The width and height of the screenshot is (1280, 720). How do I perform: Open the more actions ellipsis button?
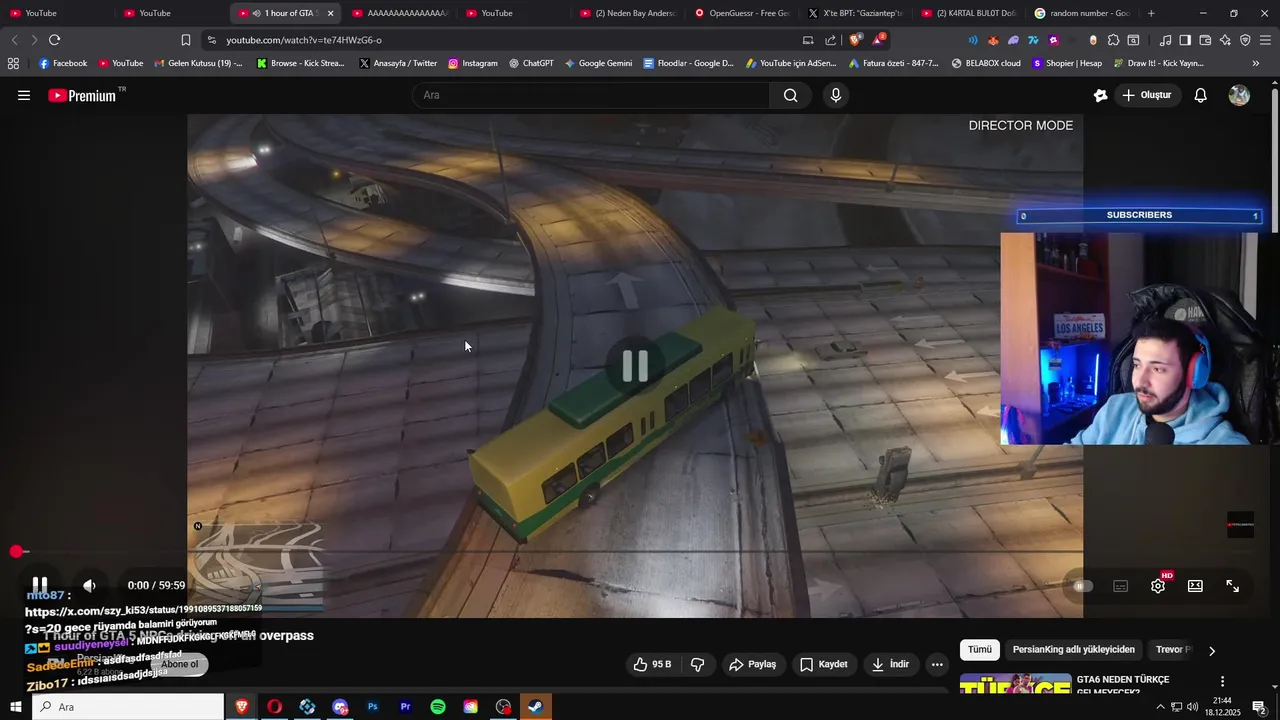[937, 664]
